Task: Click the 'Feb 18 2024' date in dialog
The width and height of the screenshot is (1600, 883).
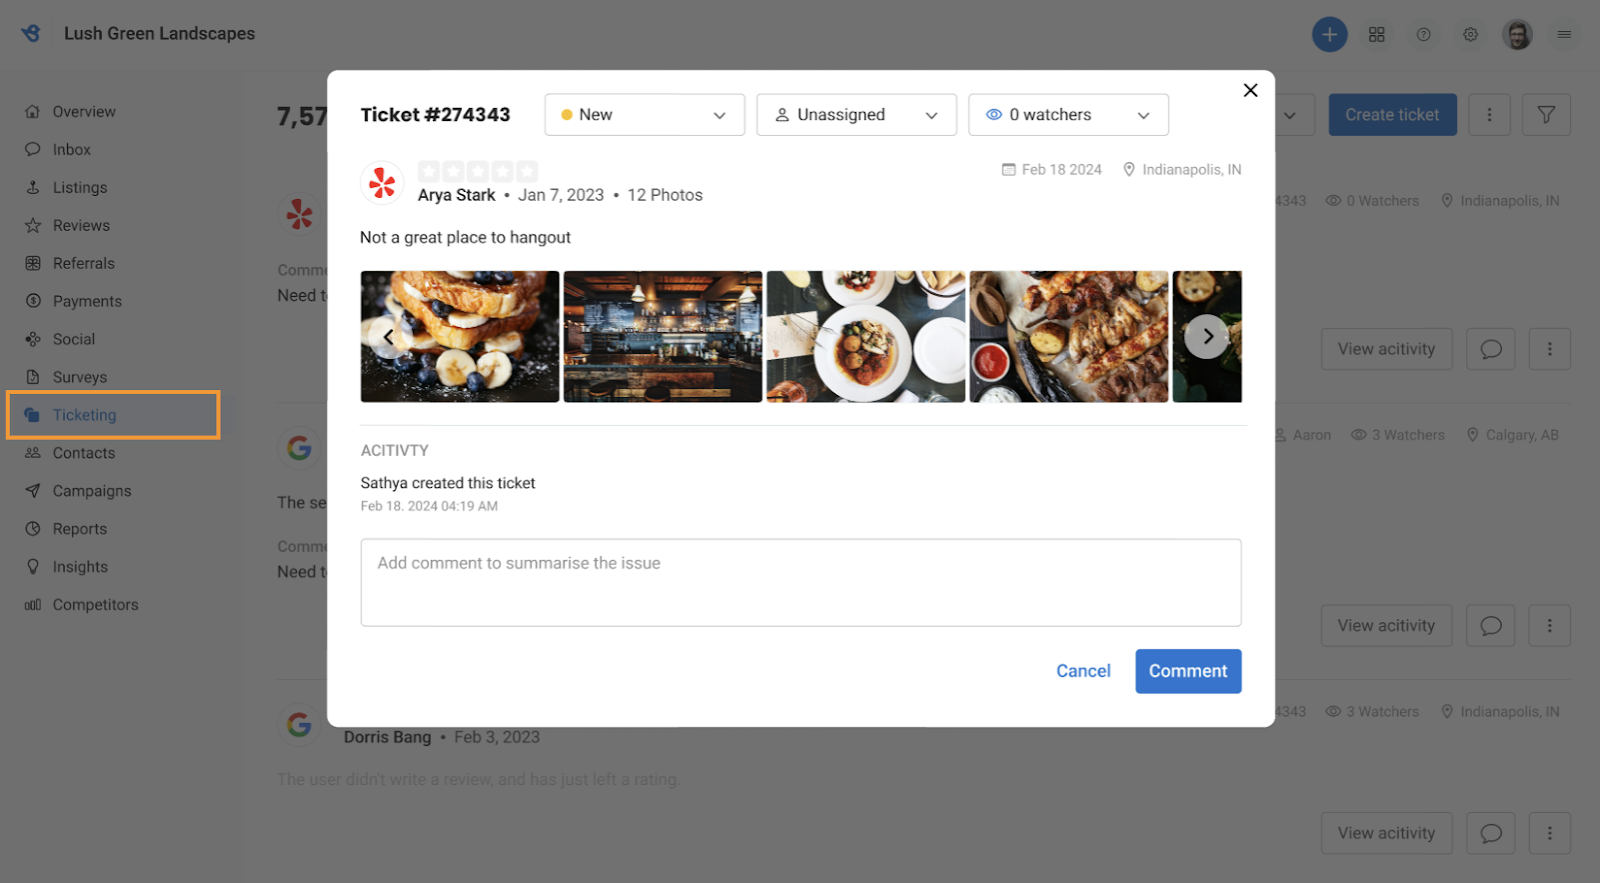Action: [x=1061, y=170]
